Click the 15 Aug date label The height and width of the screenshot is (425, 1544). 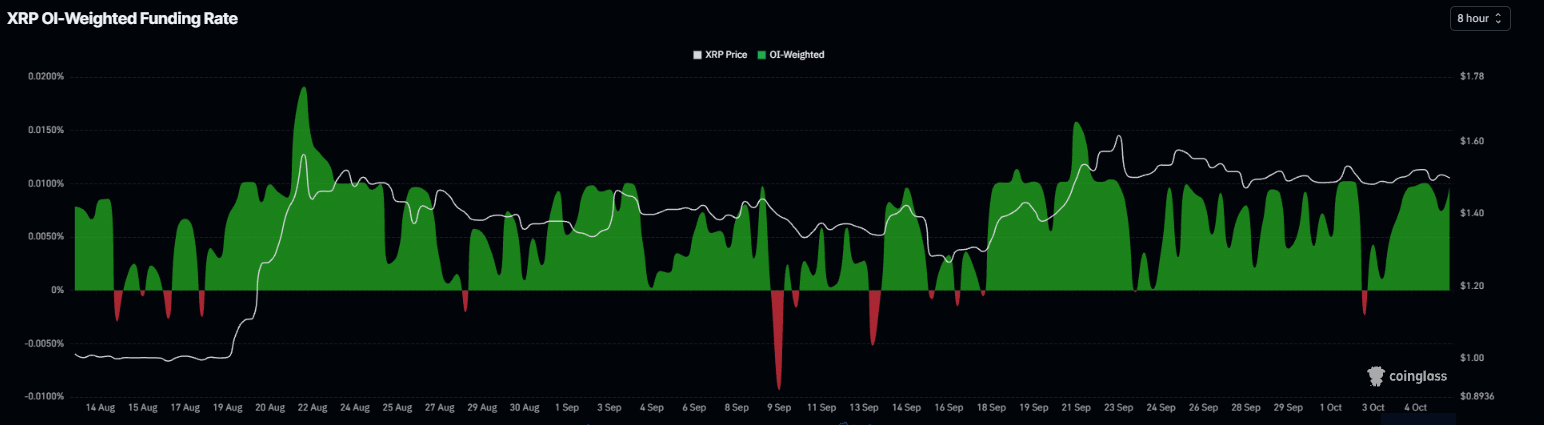(142, 408)
